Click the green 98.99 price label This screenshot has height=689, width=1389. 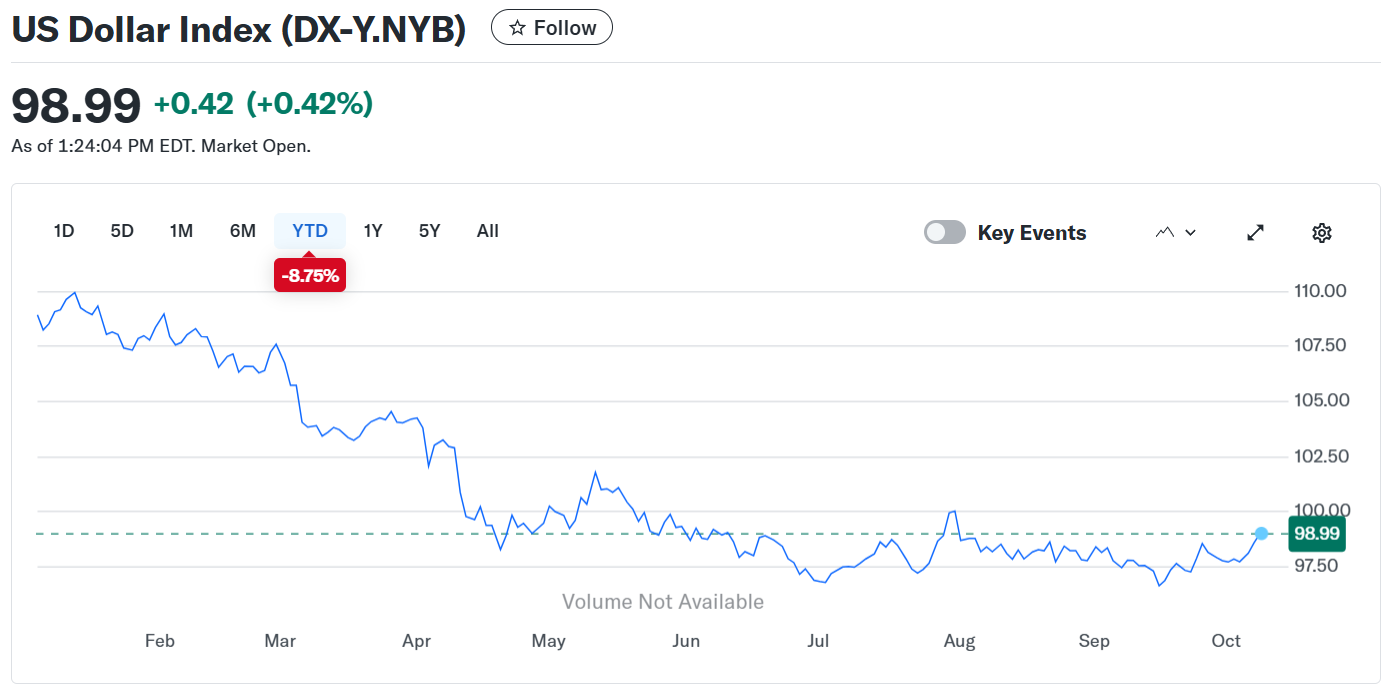[1316, 534]
